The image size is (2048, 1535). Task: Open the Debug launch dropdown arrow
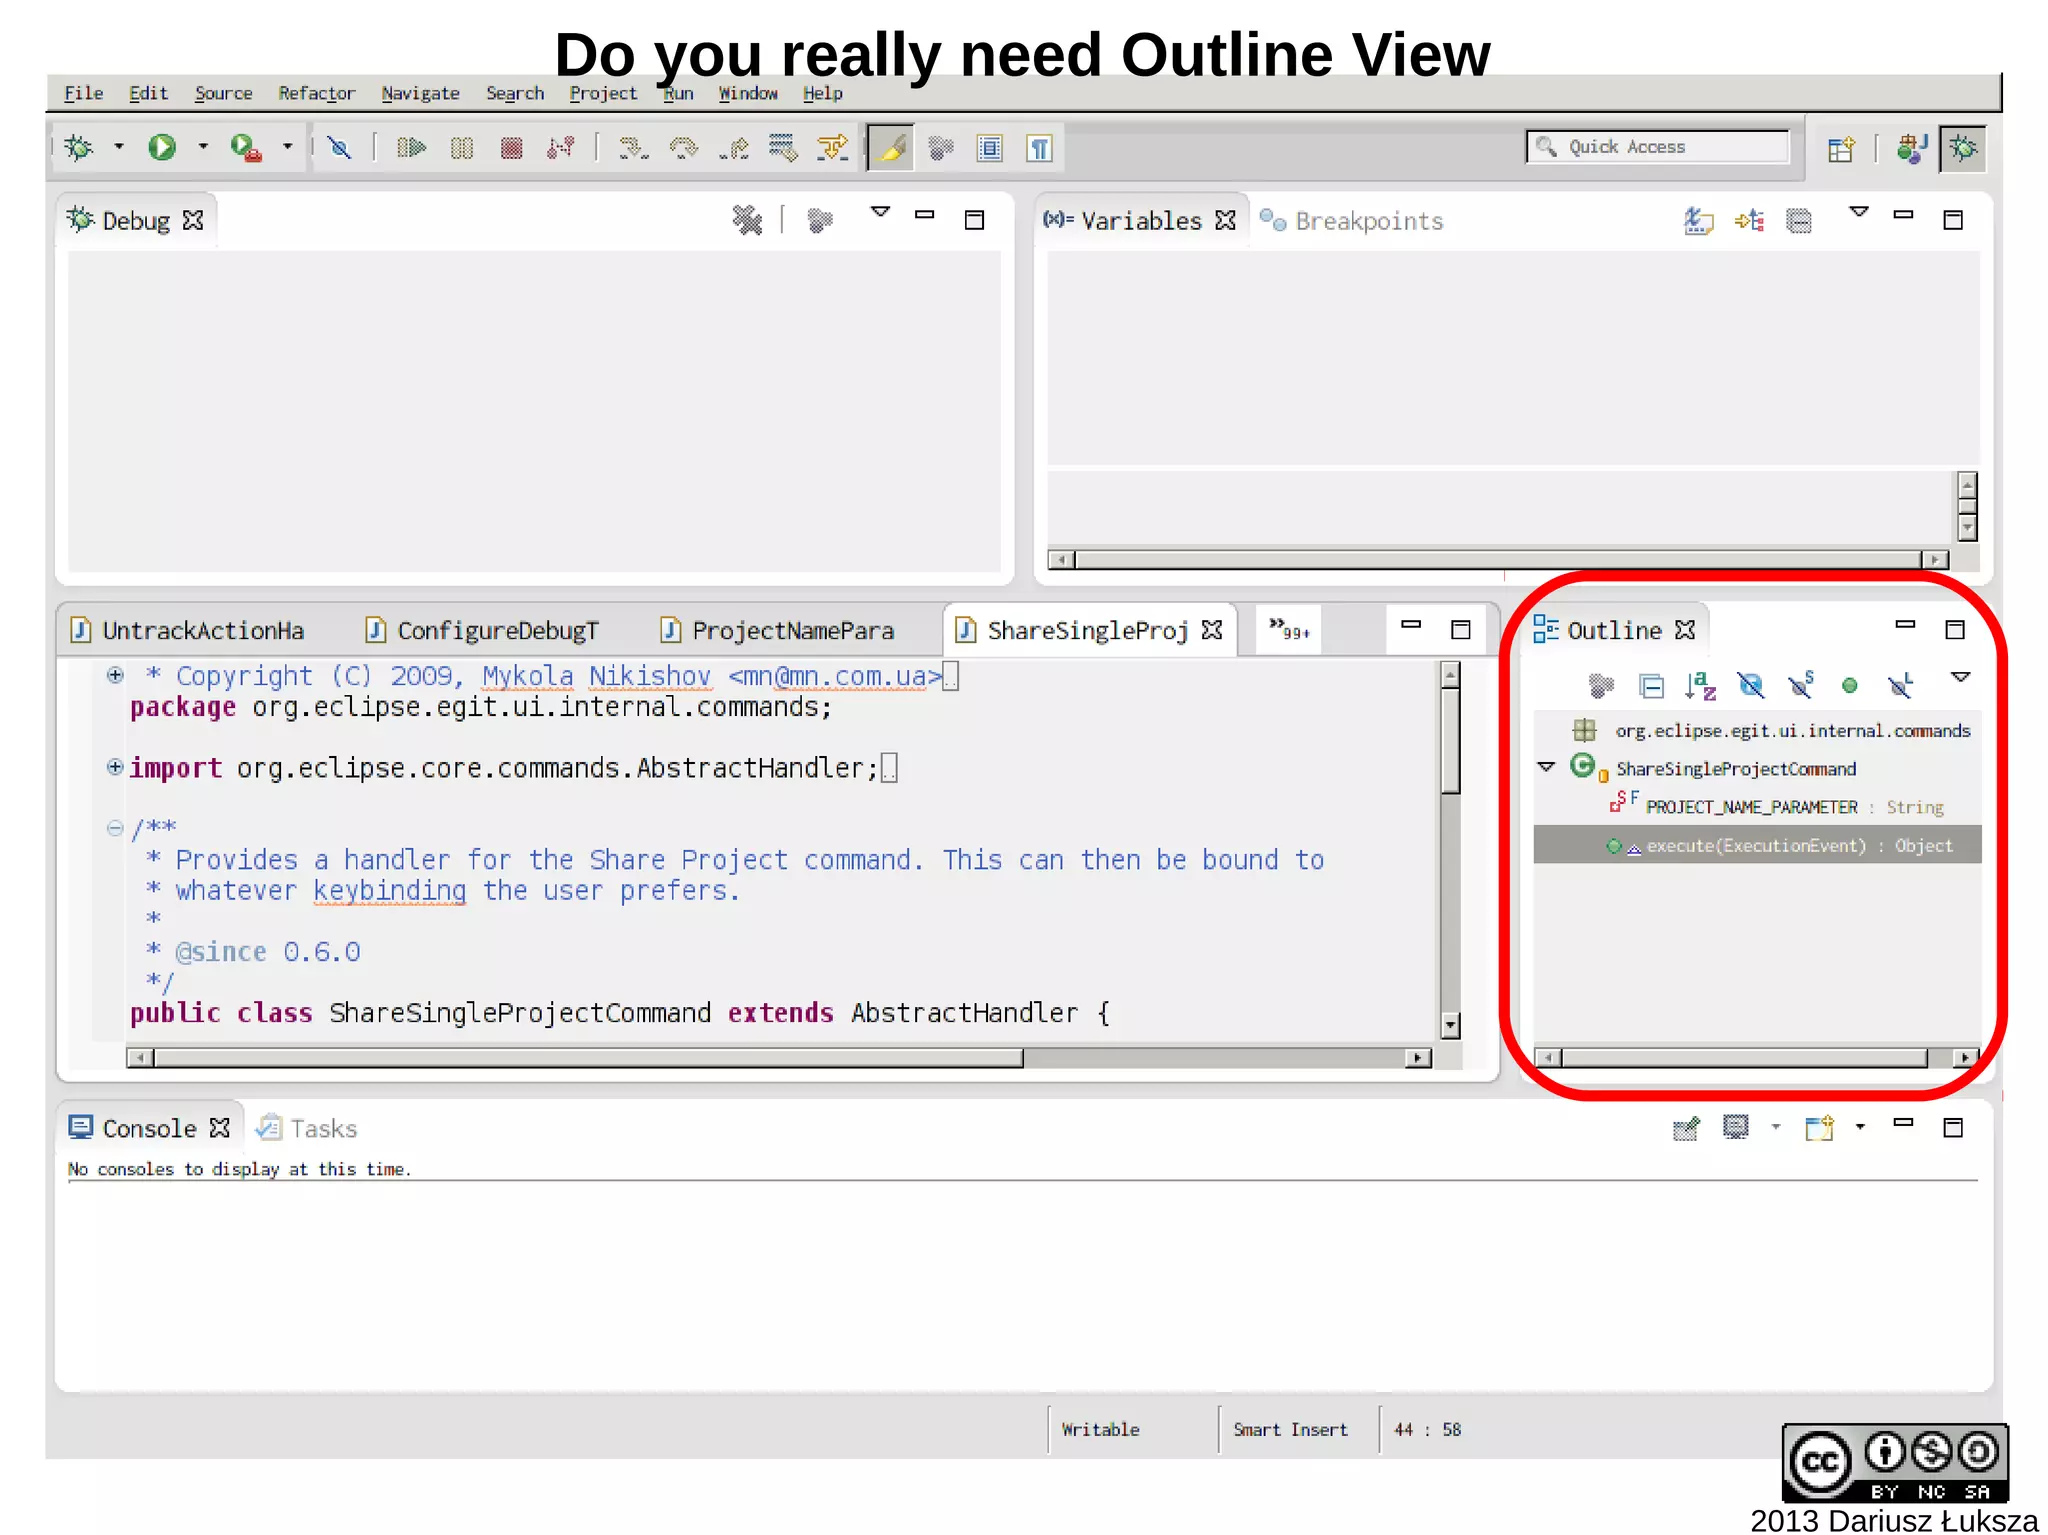click(119, 147)
